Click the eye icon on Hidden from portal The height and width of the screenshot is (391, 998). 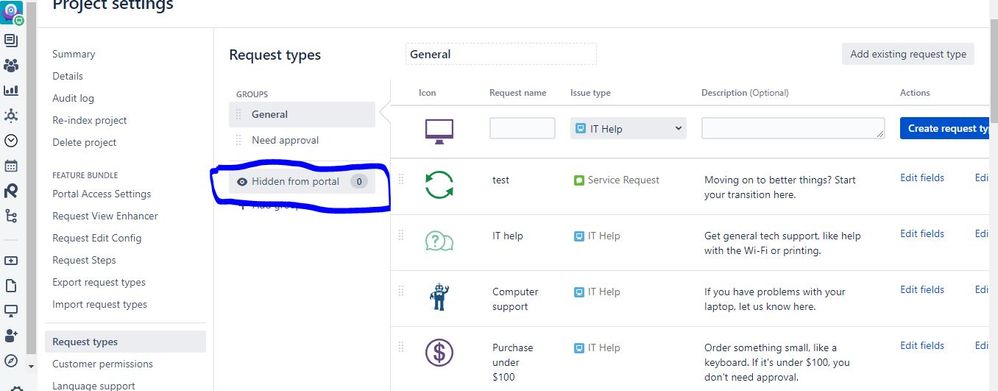(x=242, y=182)
